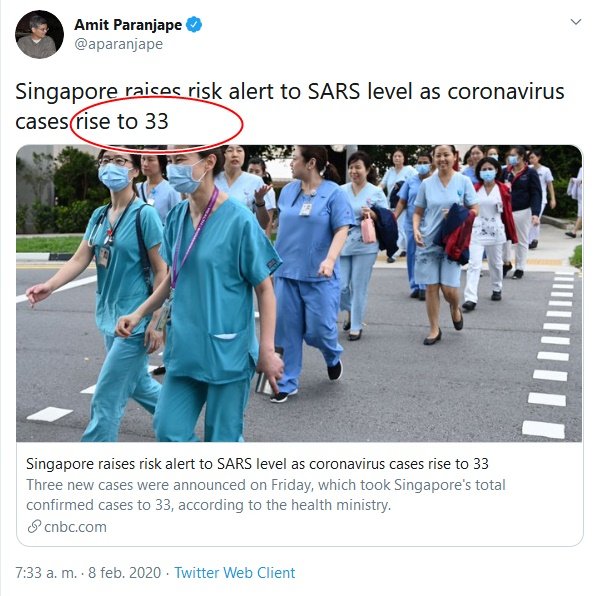Open the Amit Paranjape display name
This screenshot has height=596, width=598.
point(128,25)
